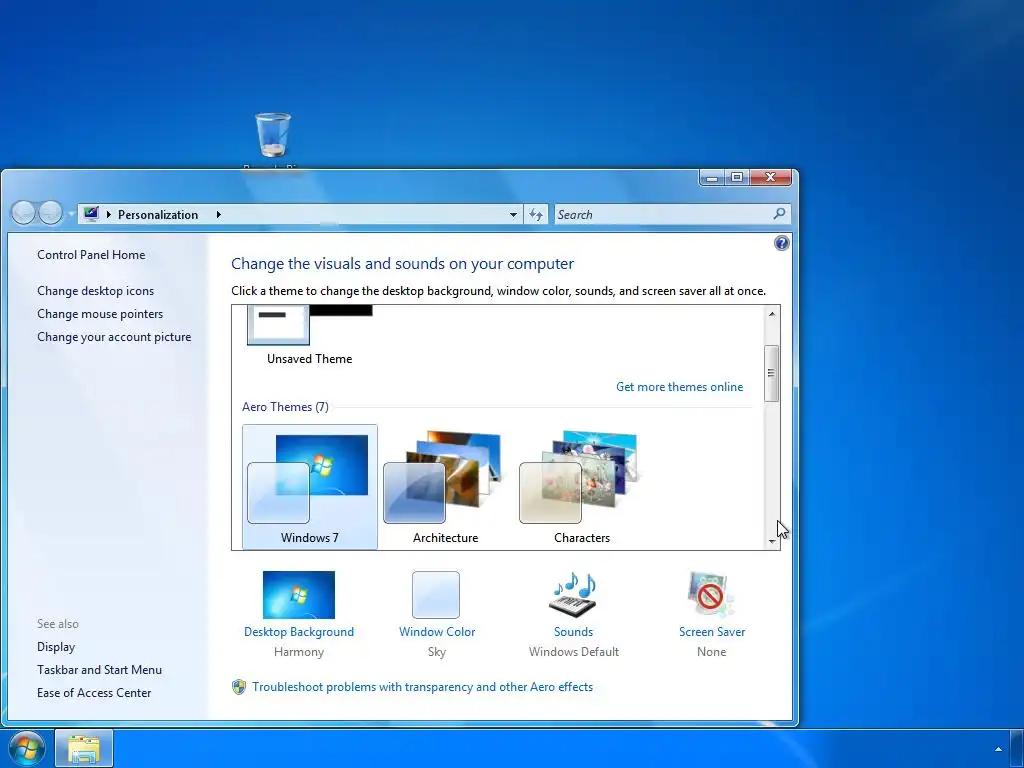Open the Recycle Bin desktop icon
Image resolution: width=1024 pixels, height=768 pixels.
coord(273,135)
